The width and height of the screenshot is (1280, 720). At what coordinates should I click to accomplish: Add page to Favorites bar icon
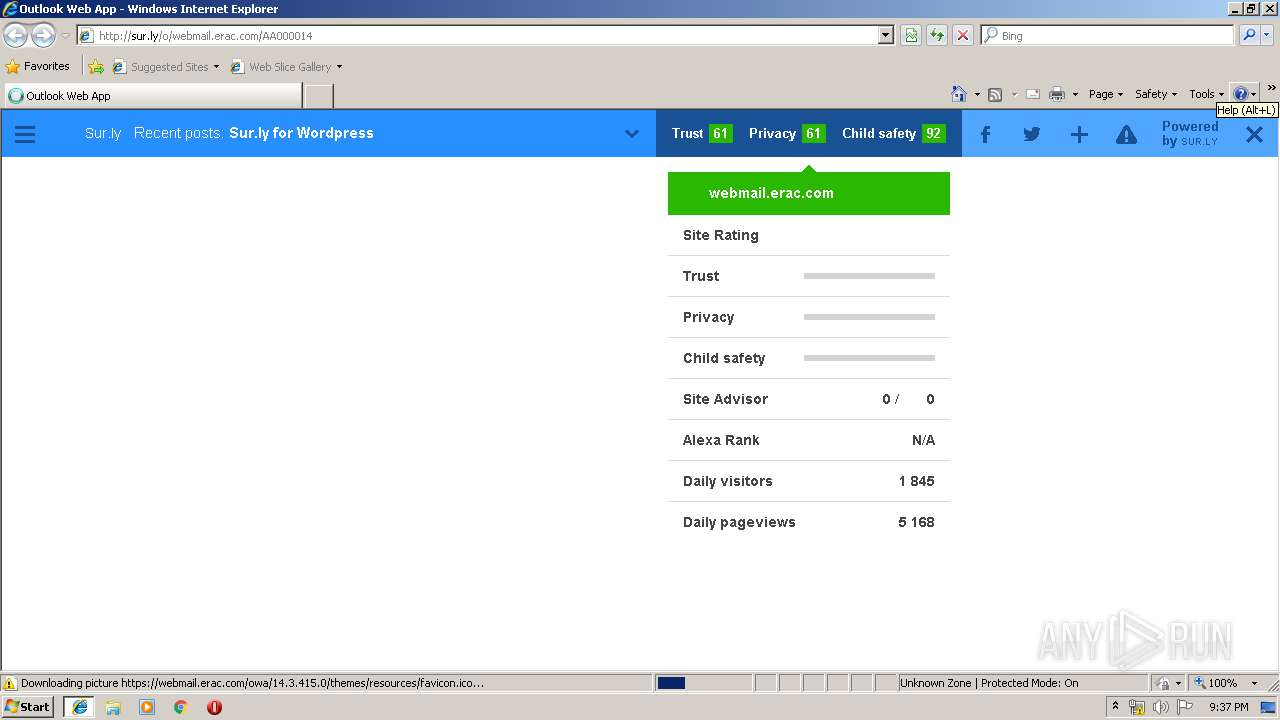coord(96,67)
